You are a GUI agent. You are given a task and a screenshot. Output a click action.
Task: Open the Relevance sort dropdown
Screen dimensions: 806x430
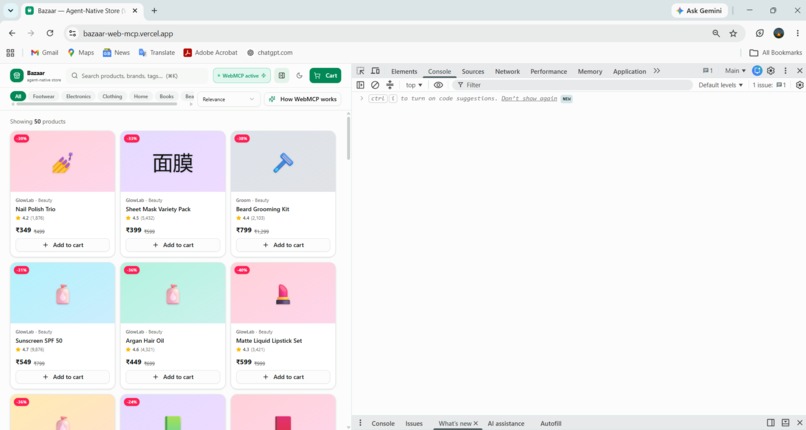coord(228,99)
